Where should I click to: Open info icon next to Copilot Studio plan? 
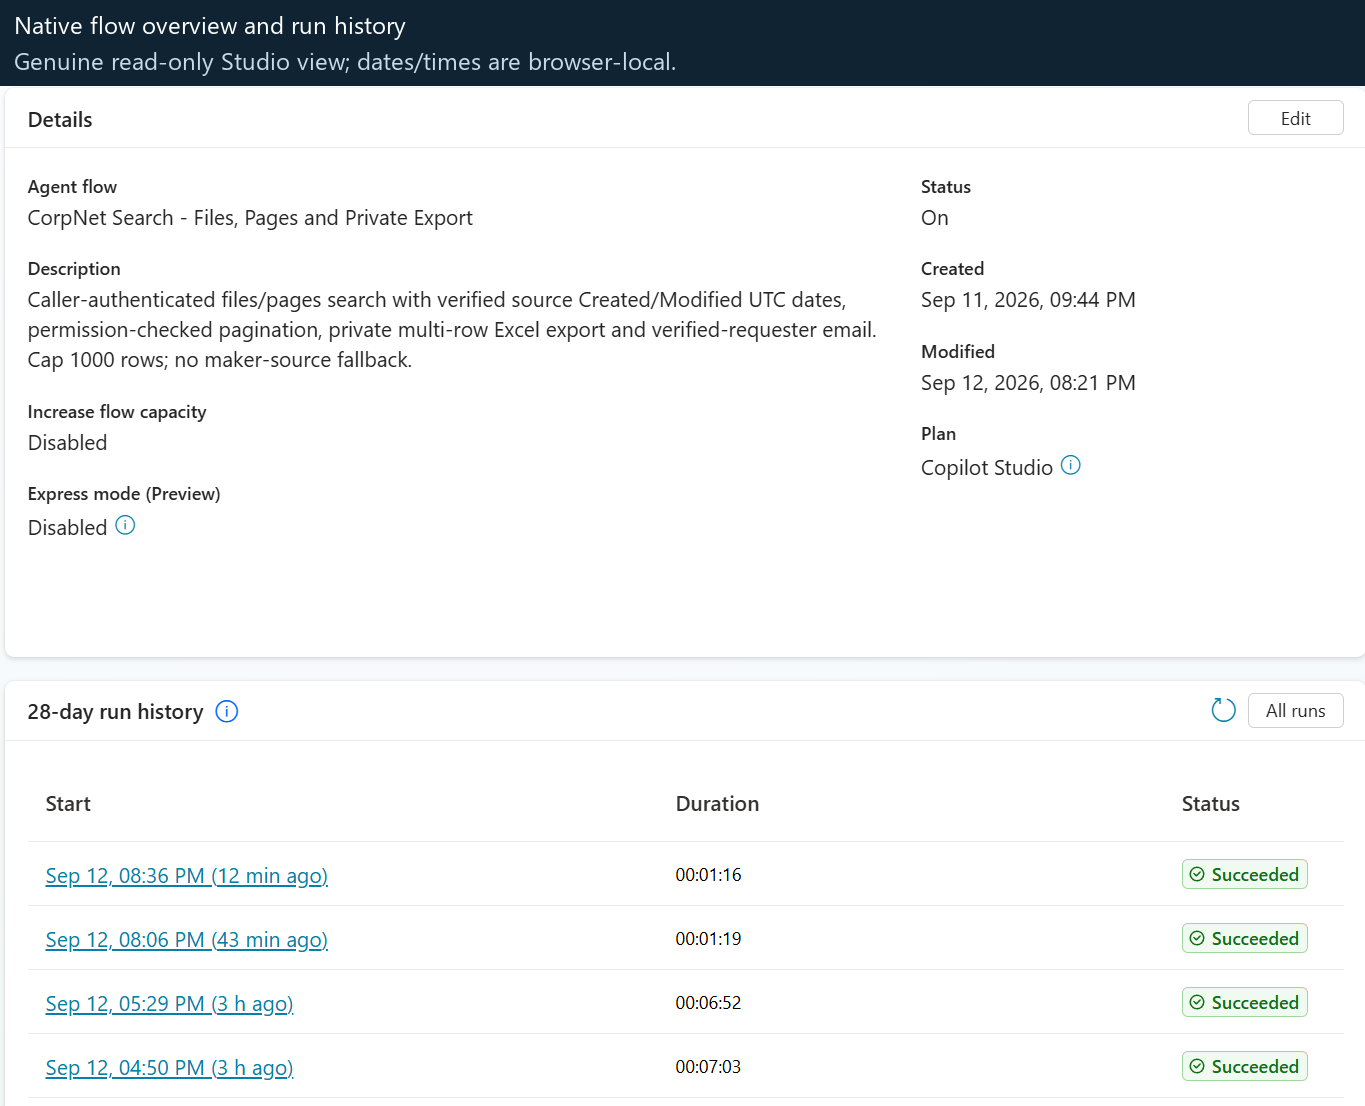click(x=1070, y=465)
